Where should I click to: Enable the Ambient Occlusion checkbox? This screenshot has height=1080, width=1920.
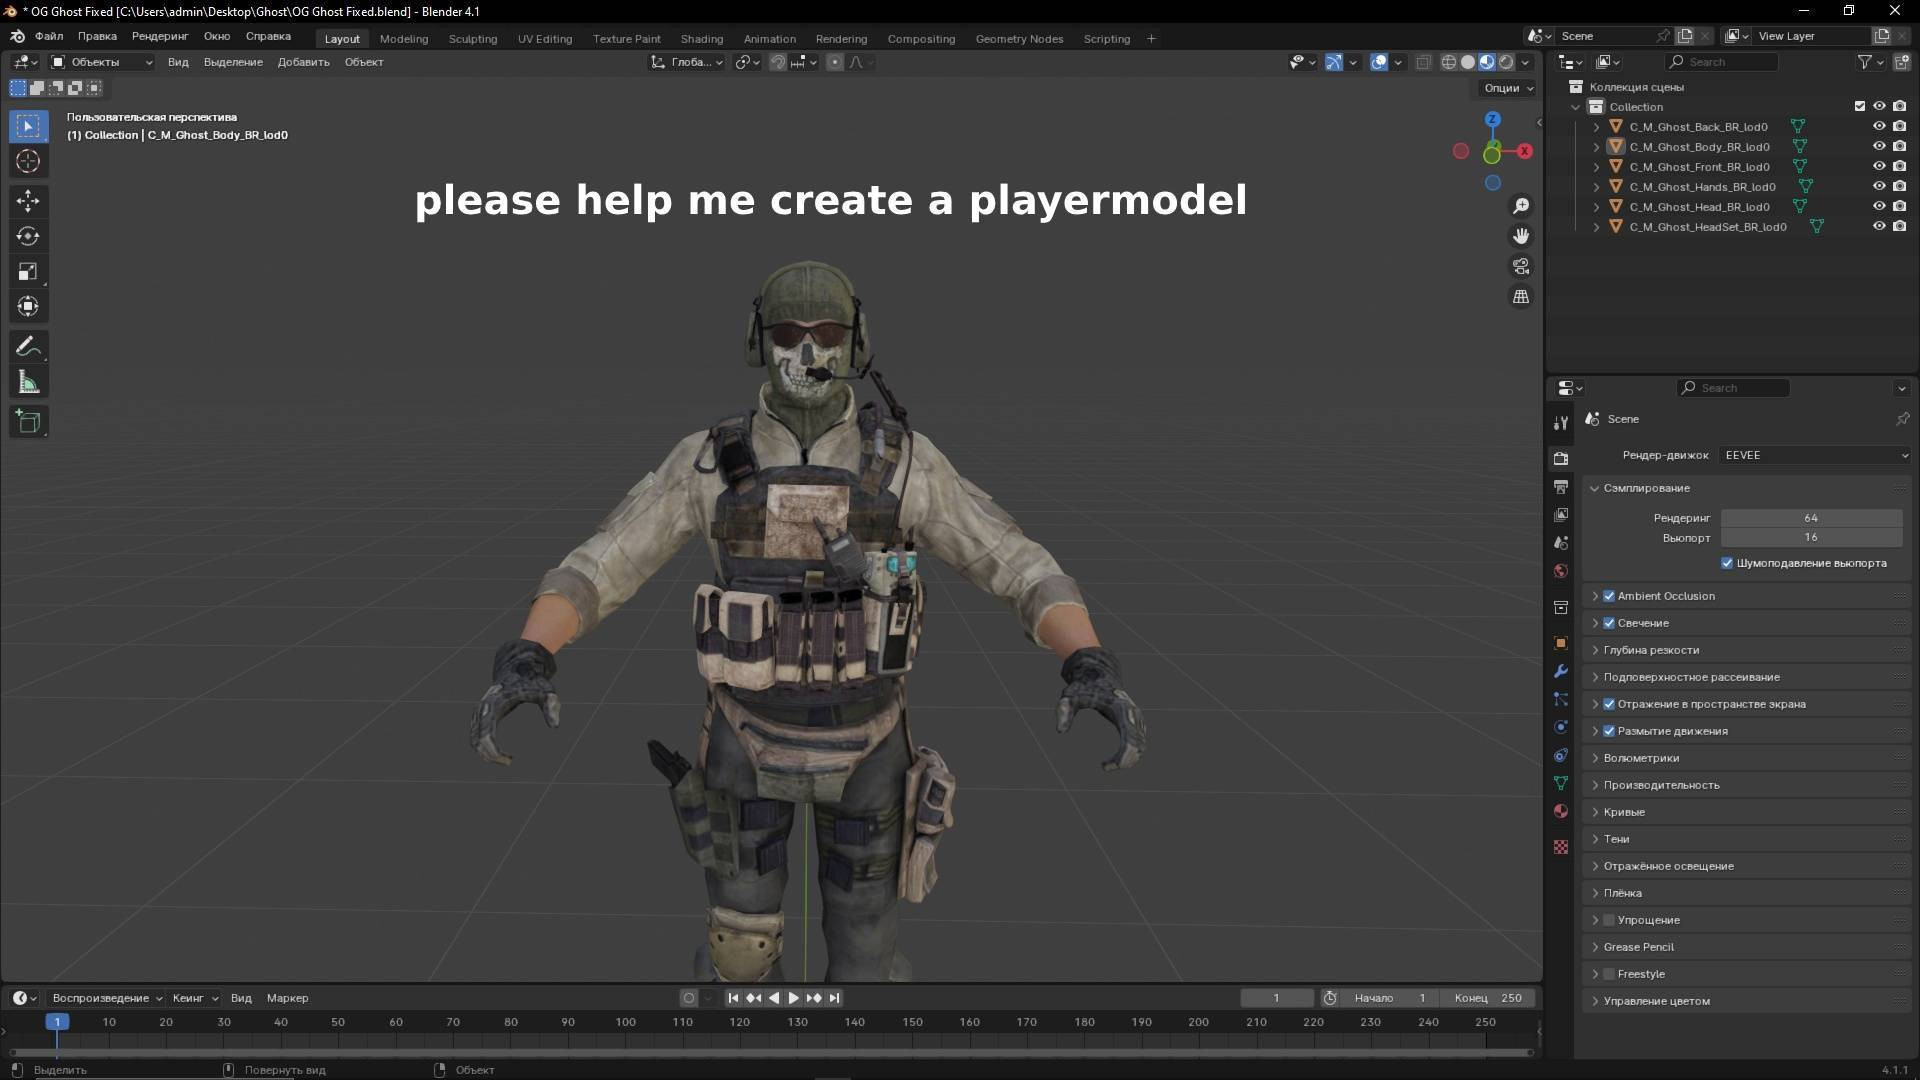pos(1608,595)
